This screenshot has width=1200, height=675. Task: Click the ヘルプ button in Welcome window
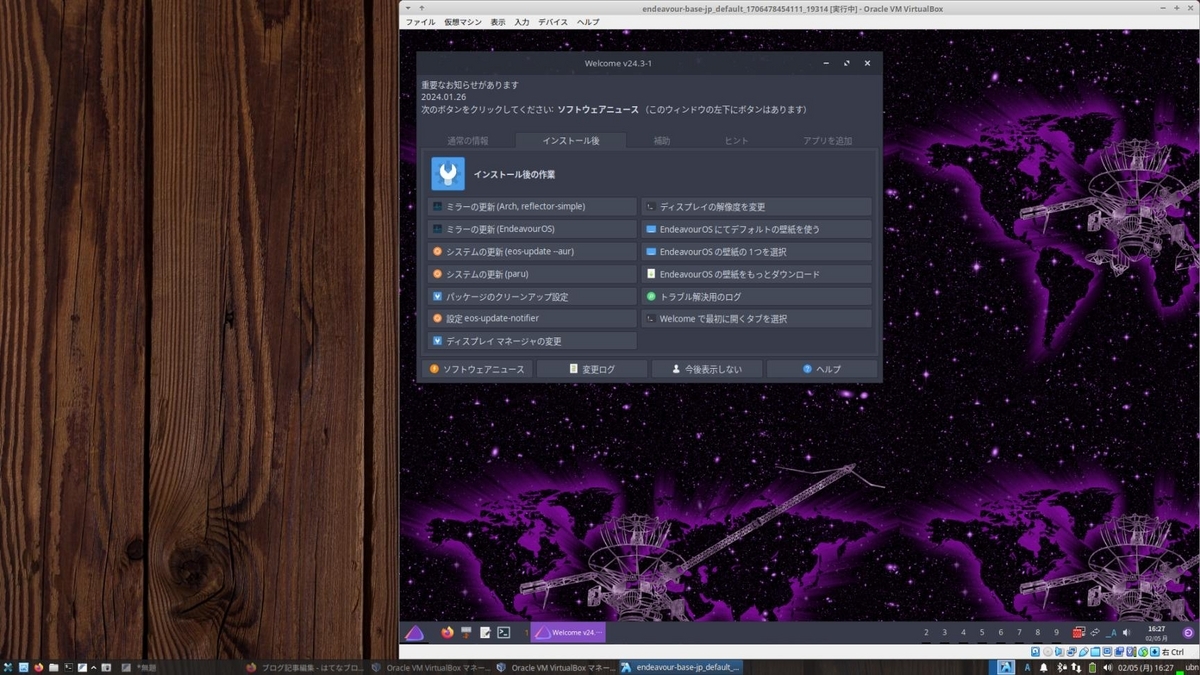pos(822,369)
